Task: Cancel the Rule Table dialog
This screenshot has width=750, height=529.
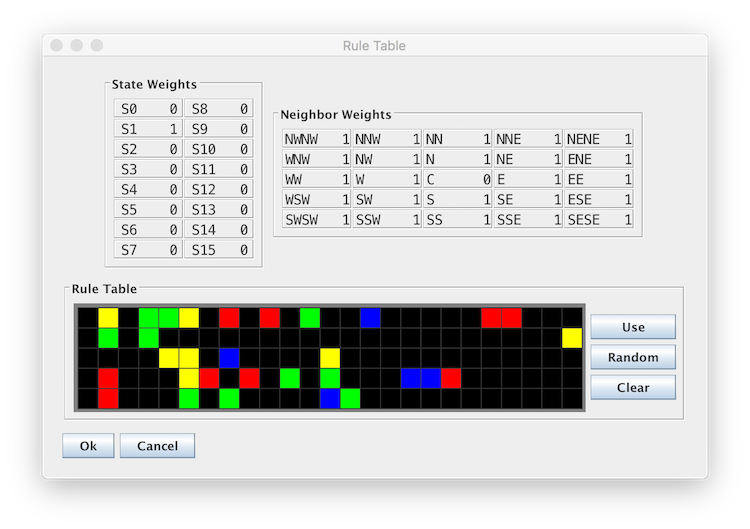Action: point(157,445)
